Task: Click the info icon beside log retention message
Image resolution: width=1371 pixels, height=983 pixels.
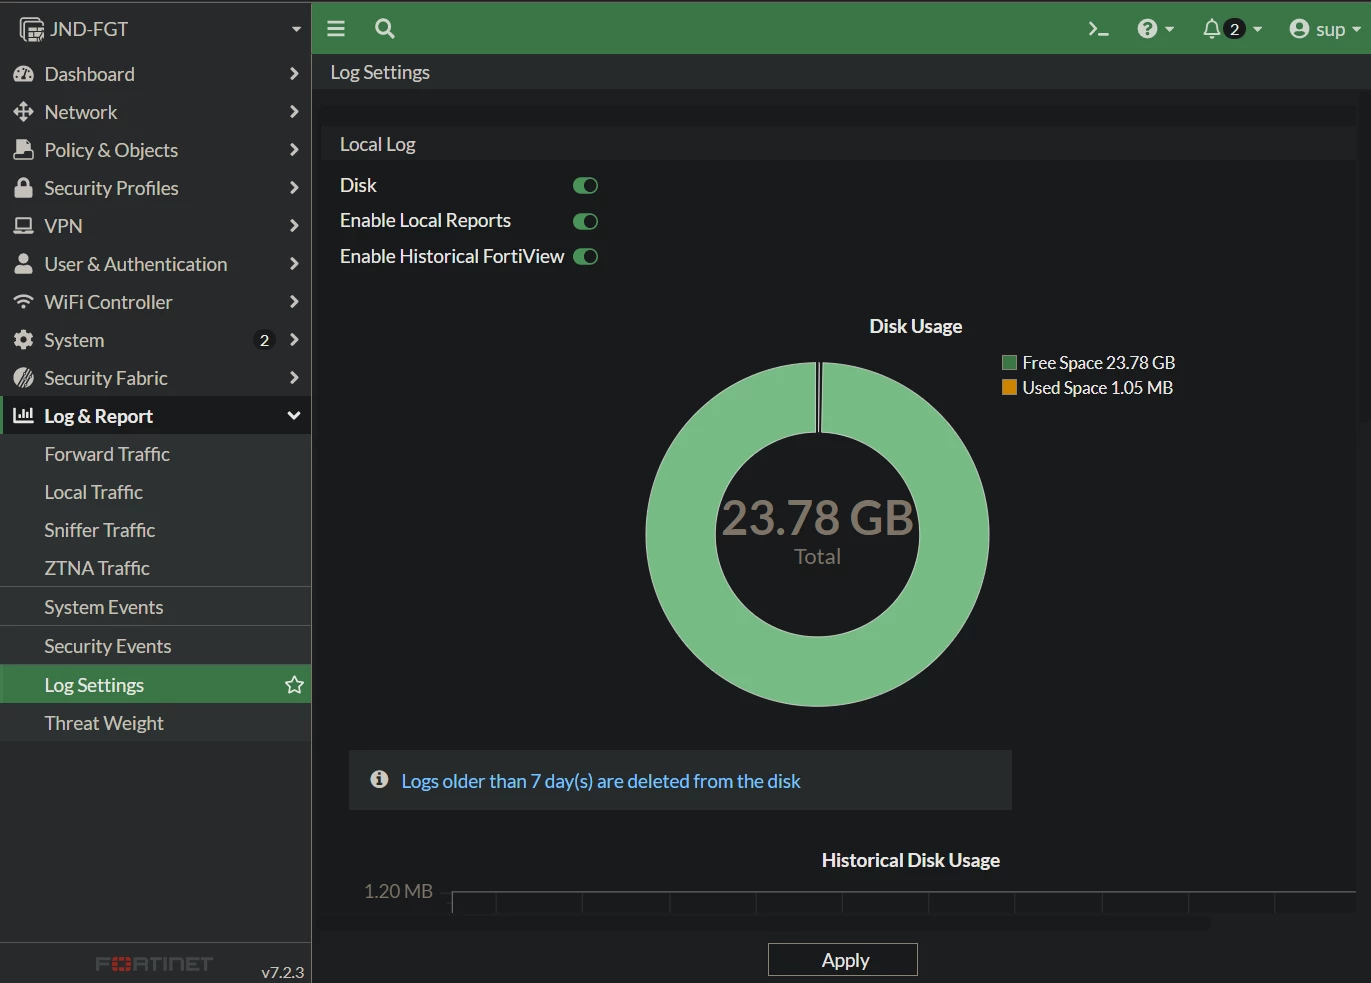Action: (x=379, y=779)
